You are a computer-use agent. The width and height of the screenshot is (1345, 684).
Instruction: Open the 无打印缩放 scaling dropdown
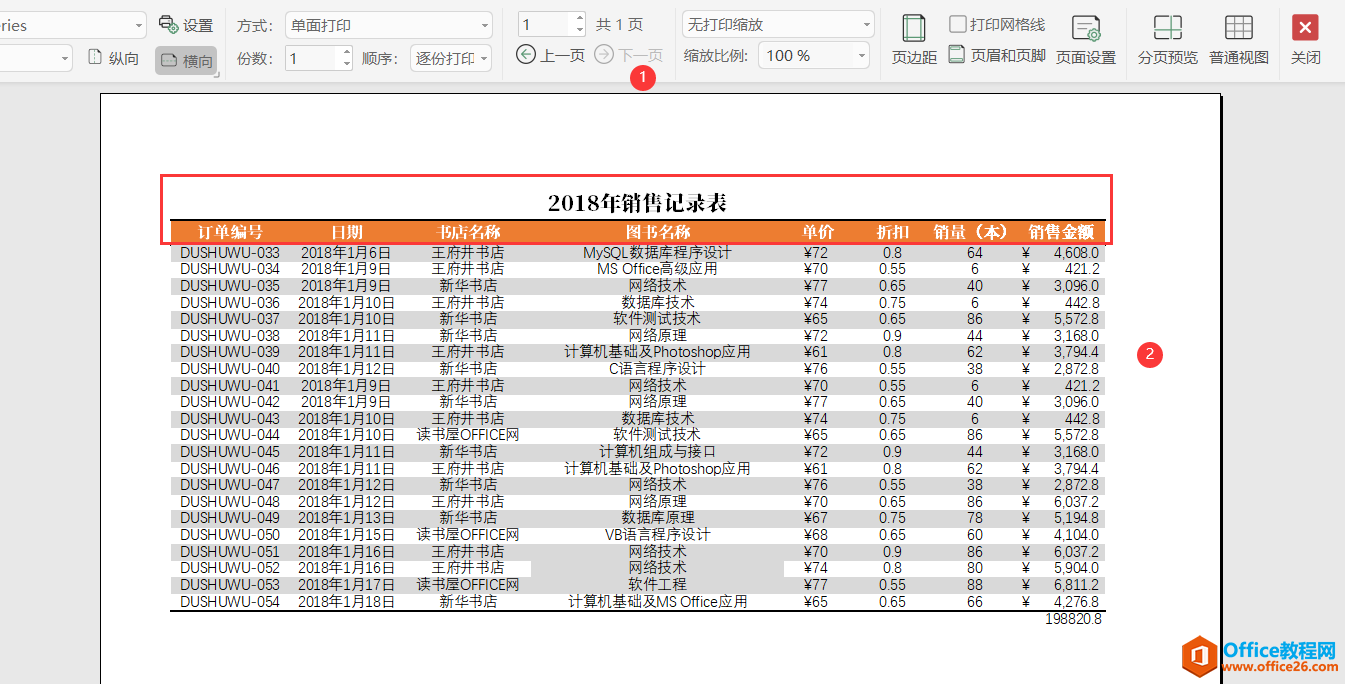[777, 24]
